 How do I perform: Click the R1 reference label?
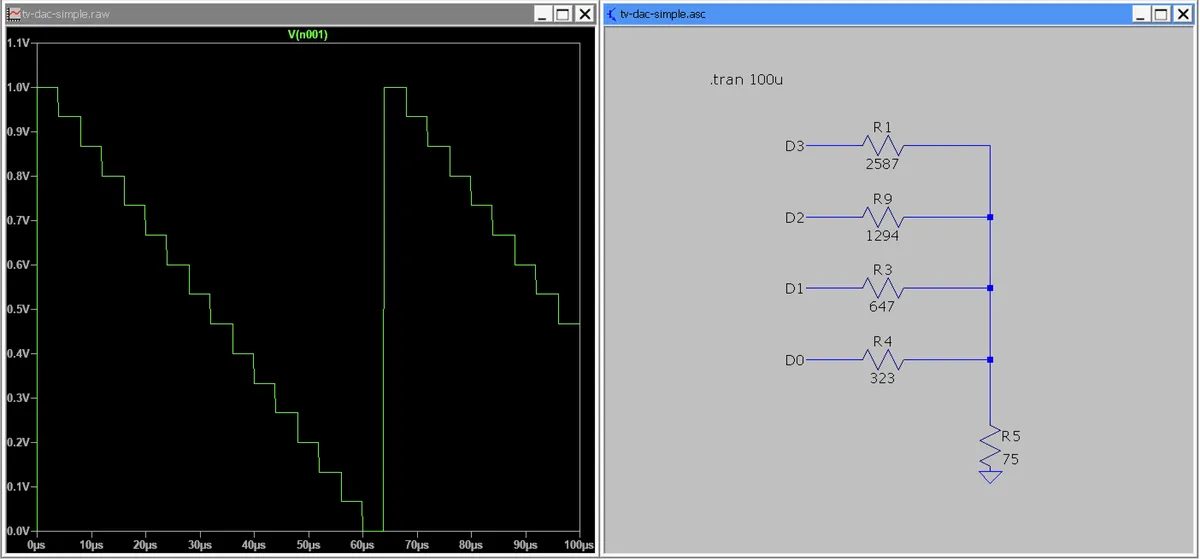(882, 127)
